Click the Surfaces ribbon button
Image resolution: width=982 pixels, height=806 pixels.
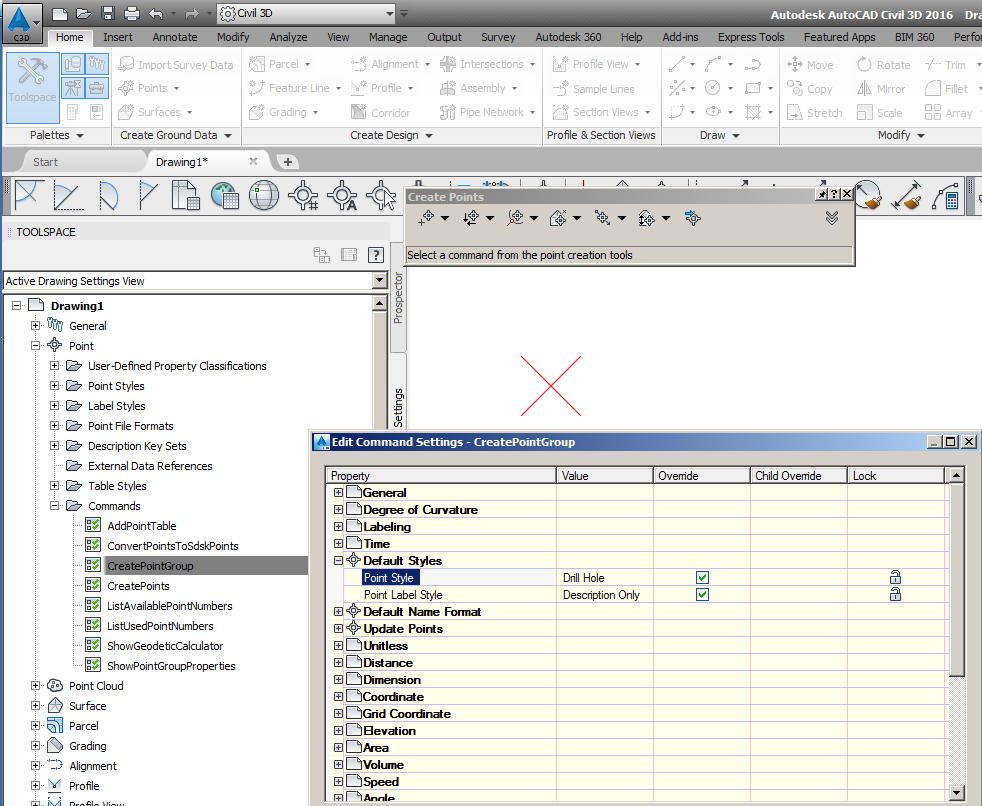[x=155, y=112]
